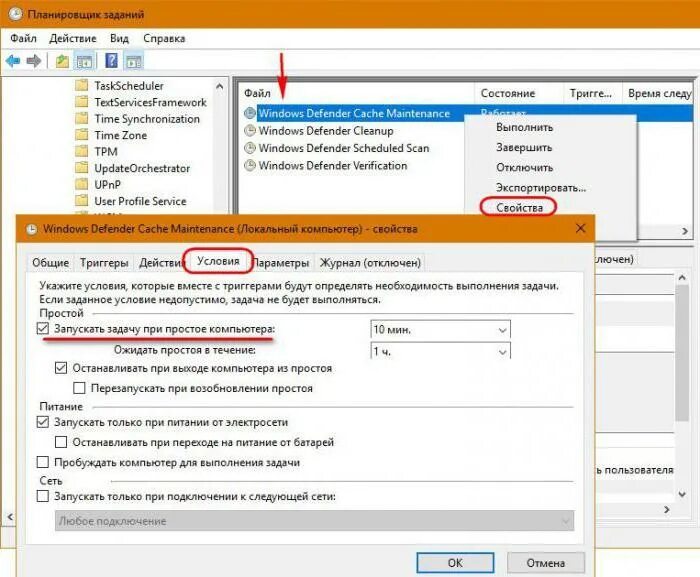Screen dimensions: 700x577
Task: Open the Вид menu
Action: coord(119,38)
